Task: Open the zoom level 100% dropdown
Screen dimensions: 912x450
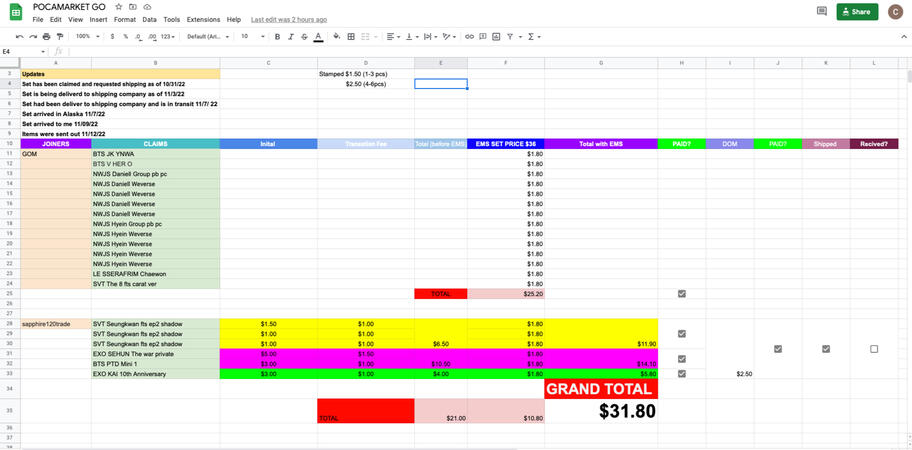Action: pos(86,36)
